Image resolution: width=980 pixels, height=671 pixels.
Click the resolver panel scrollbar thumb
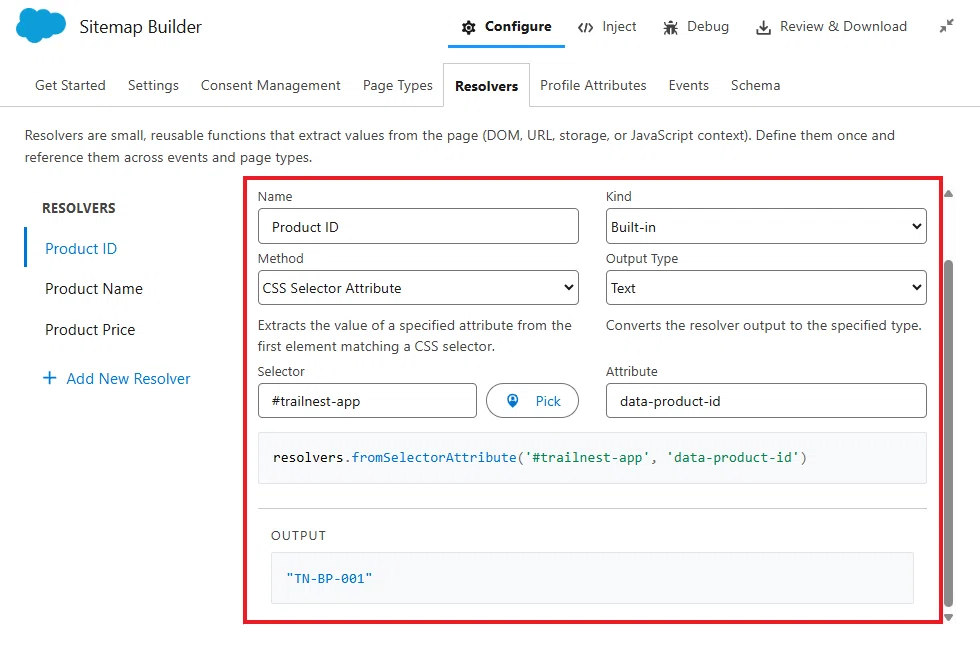coord(948,433)
